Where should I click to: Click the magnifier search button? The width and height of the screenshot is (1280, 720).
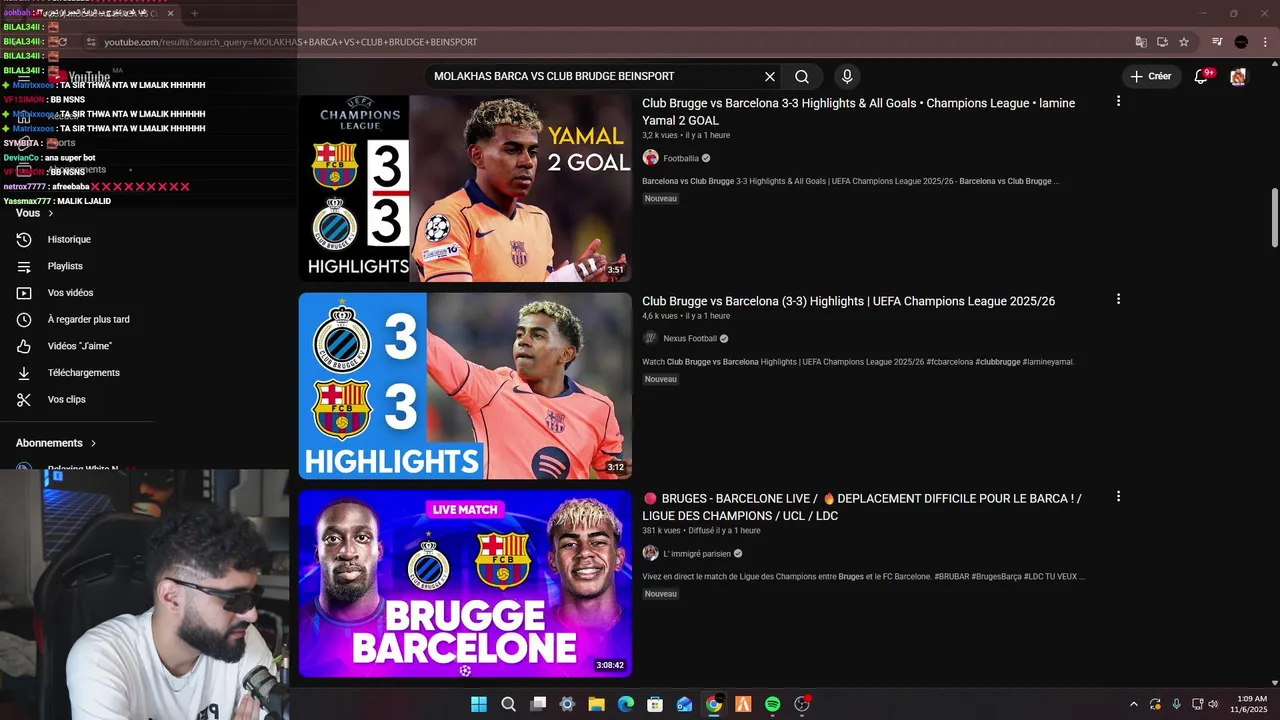802,76
